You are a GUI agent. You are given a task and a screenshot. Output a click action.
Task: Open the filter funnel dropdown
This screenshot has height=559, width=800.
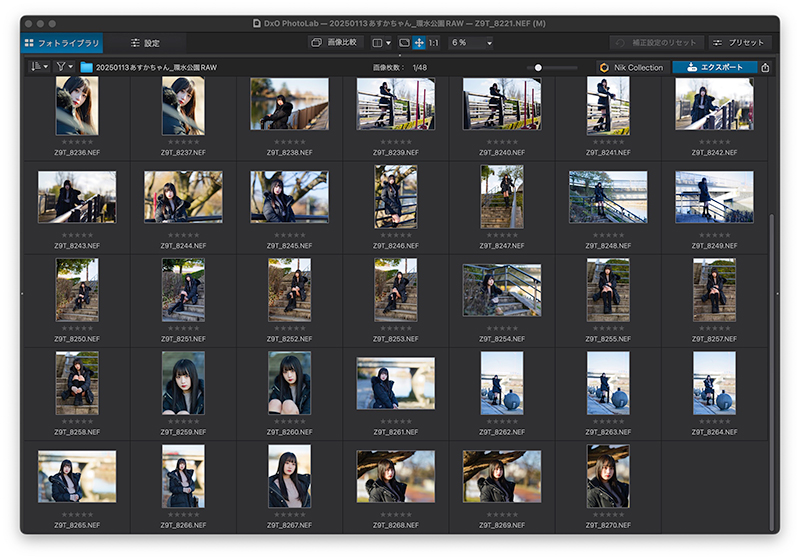(x=65, y=67)
